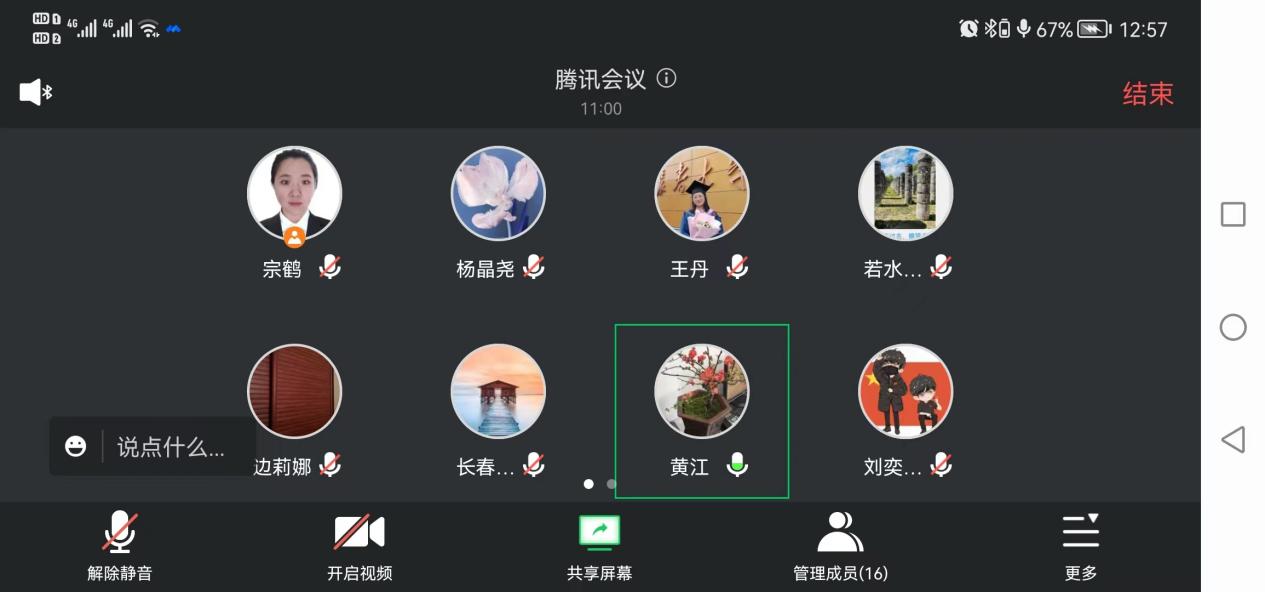Select 宗鹤's avatar
The height and width of the screenshot is (592, 1265).
coord(295,194)
